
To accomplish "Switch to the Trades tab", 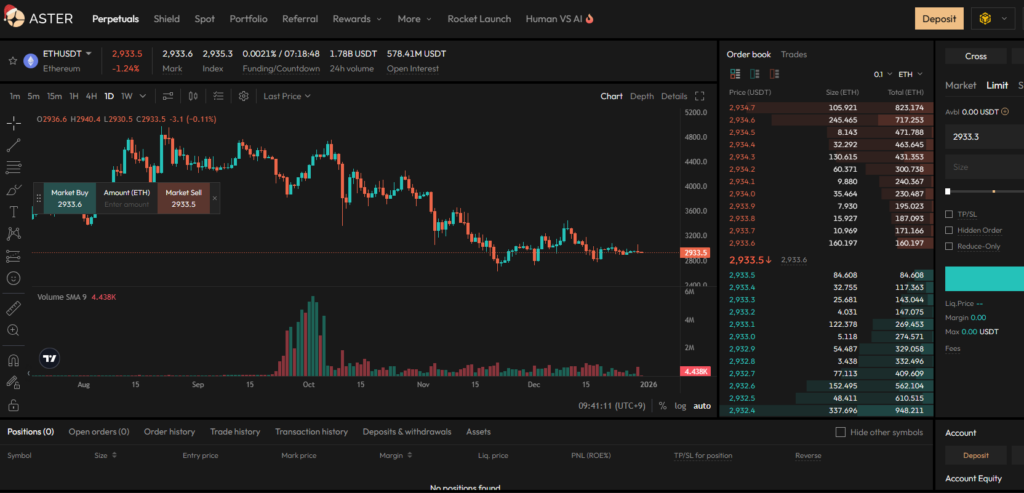I will [x=793, y=54].
